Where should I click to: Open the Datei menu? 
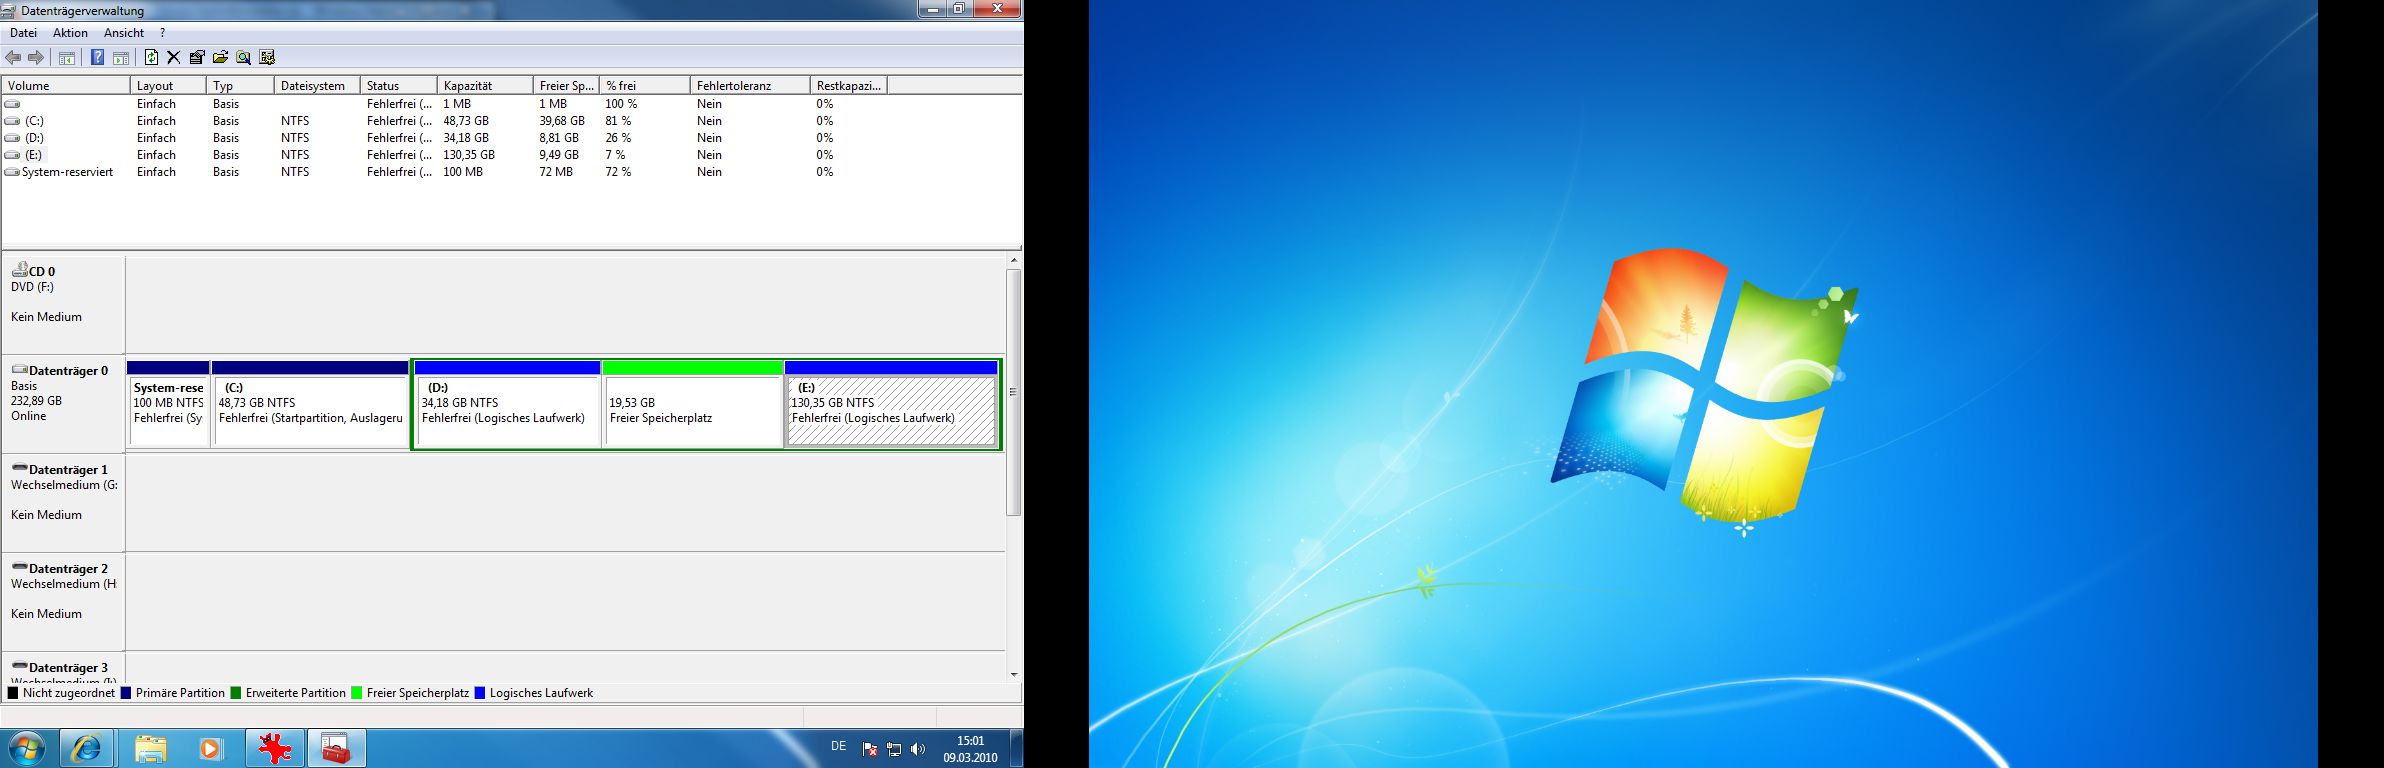tap(23, 33)
